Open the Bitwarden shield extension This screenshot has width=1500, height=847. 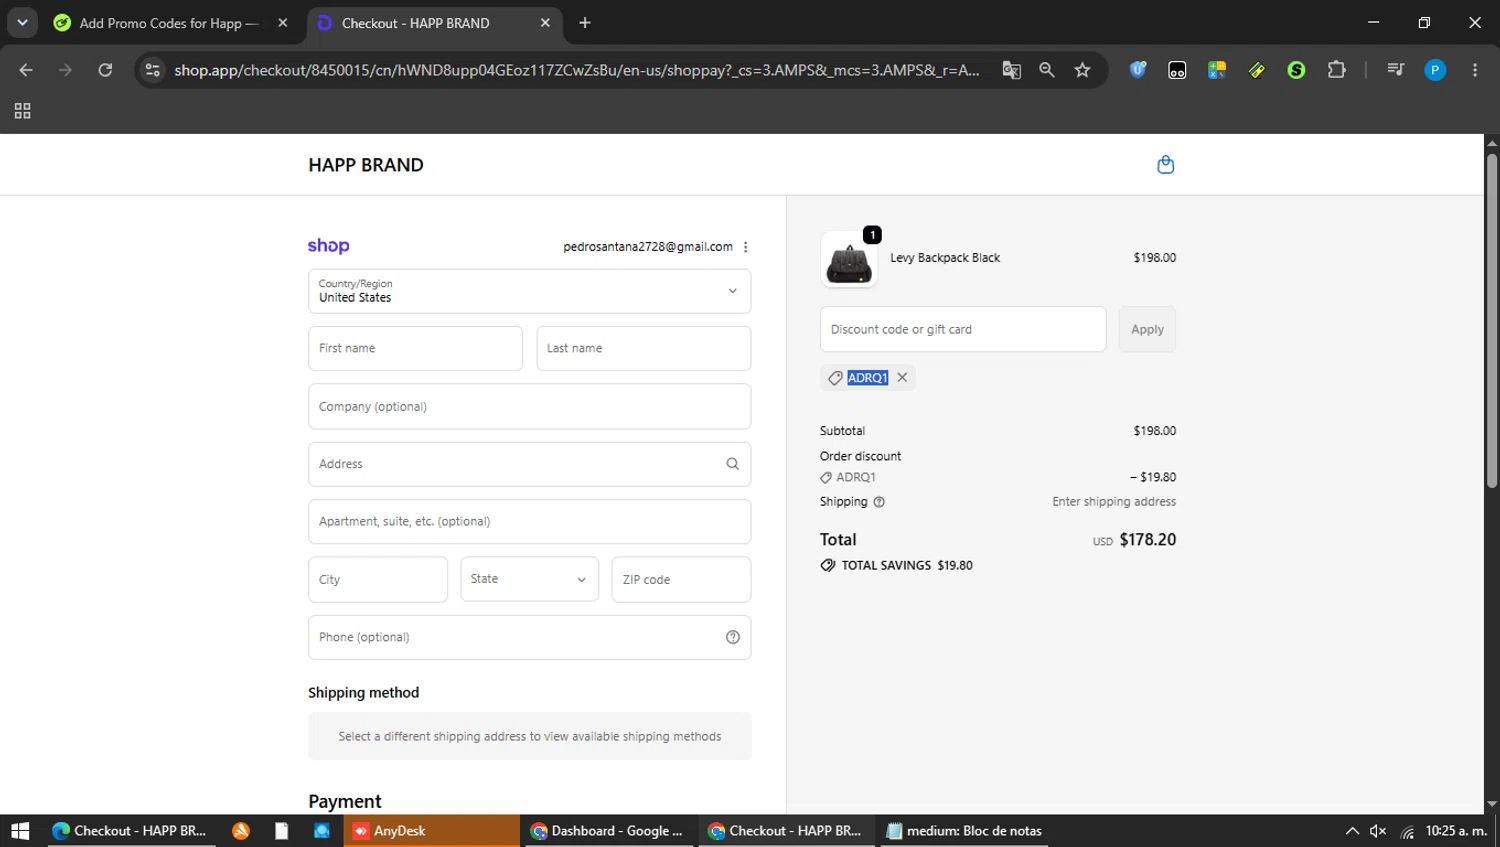[1137, 70]
